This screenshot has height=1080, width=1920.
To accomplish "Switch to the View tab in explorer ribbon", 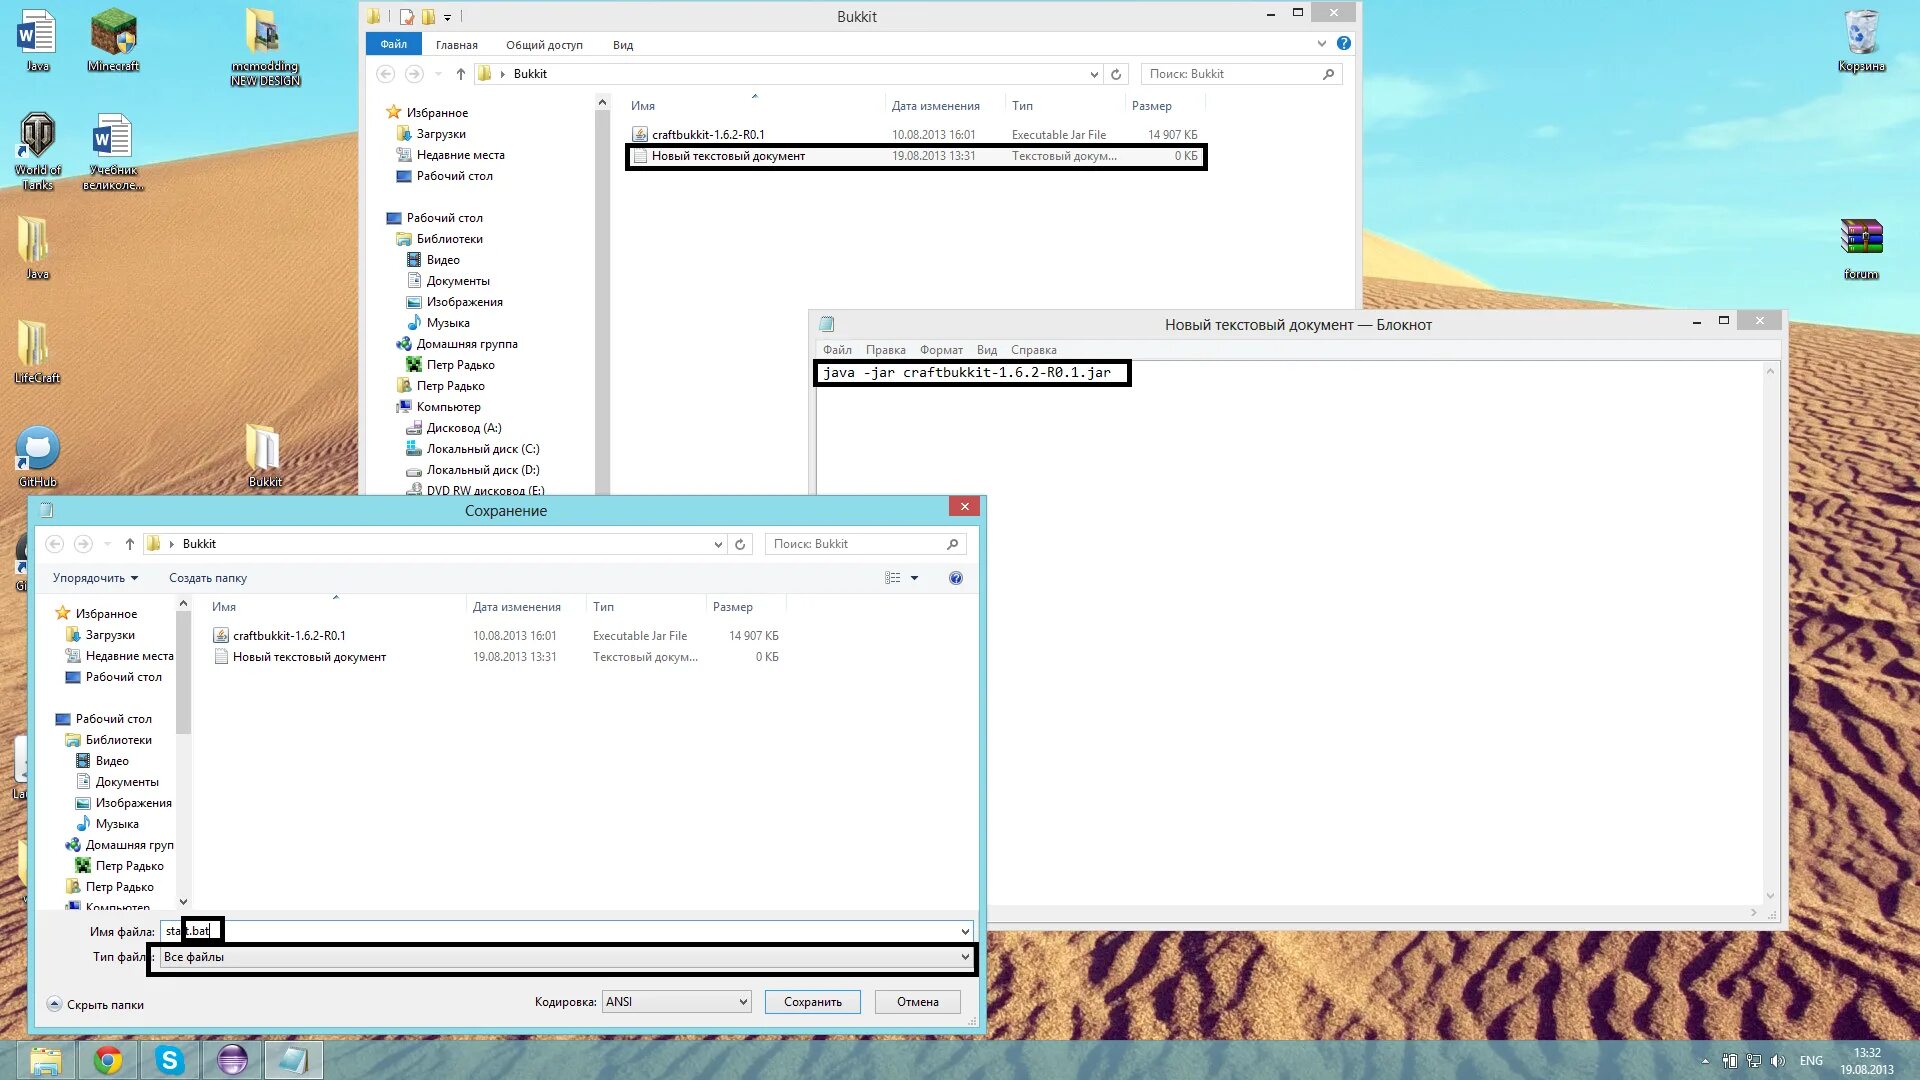I will tap(622, 45).
